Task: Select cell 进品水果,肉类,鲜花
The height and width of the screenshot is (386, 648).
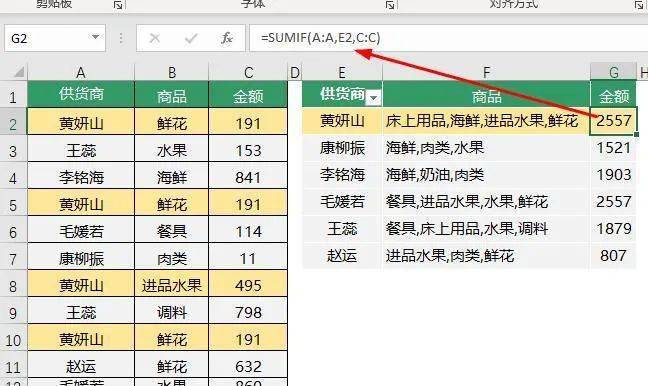Action: (x=486, y=256)
